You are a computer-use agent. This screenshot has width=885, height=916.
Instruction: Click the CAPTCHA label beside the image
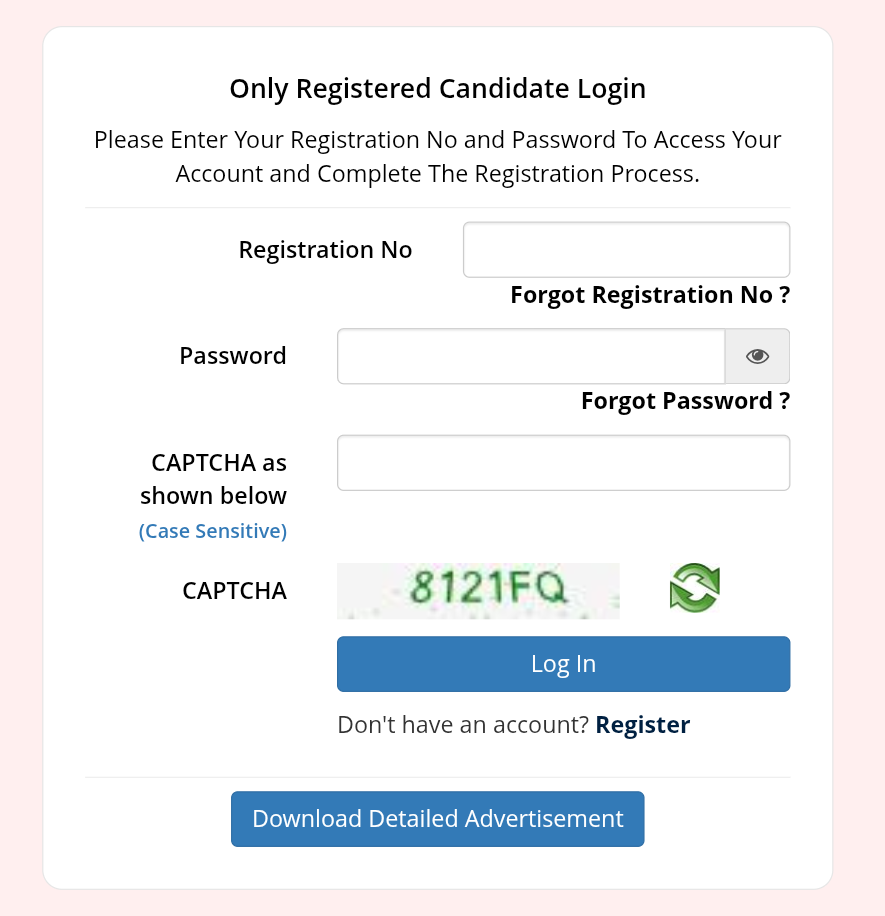coord(234,591)
